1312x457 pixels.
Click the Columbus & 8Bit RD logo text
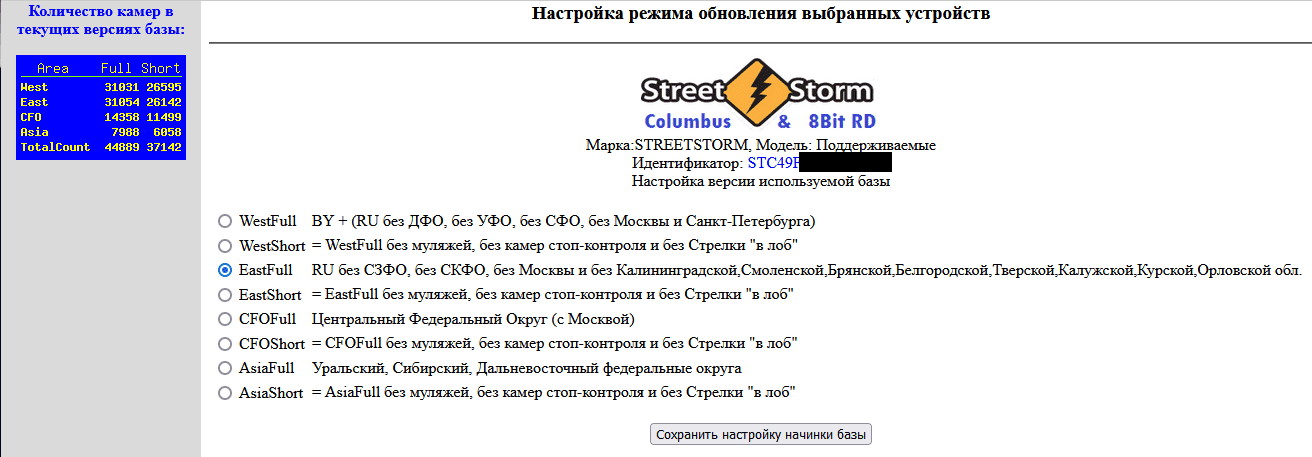coord(760,123)
